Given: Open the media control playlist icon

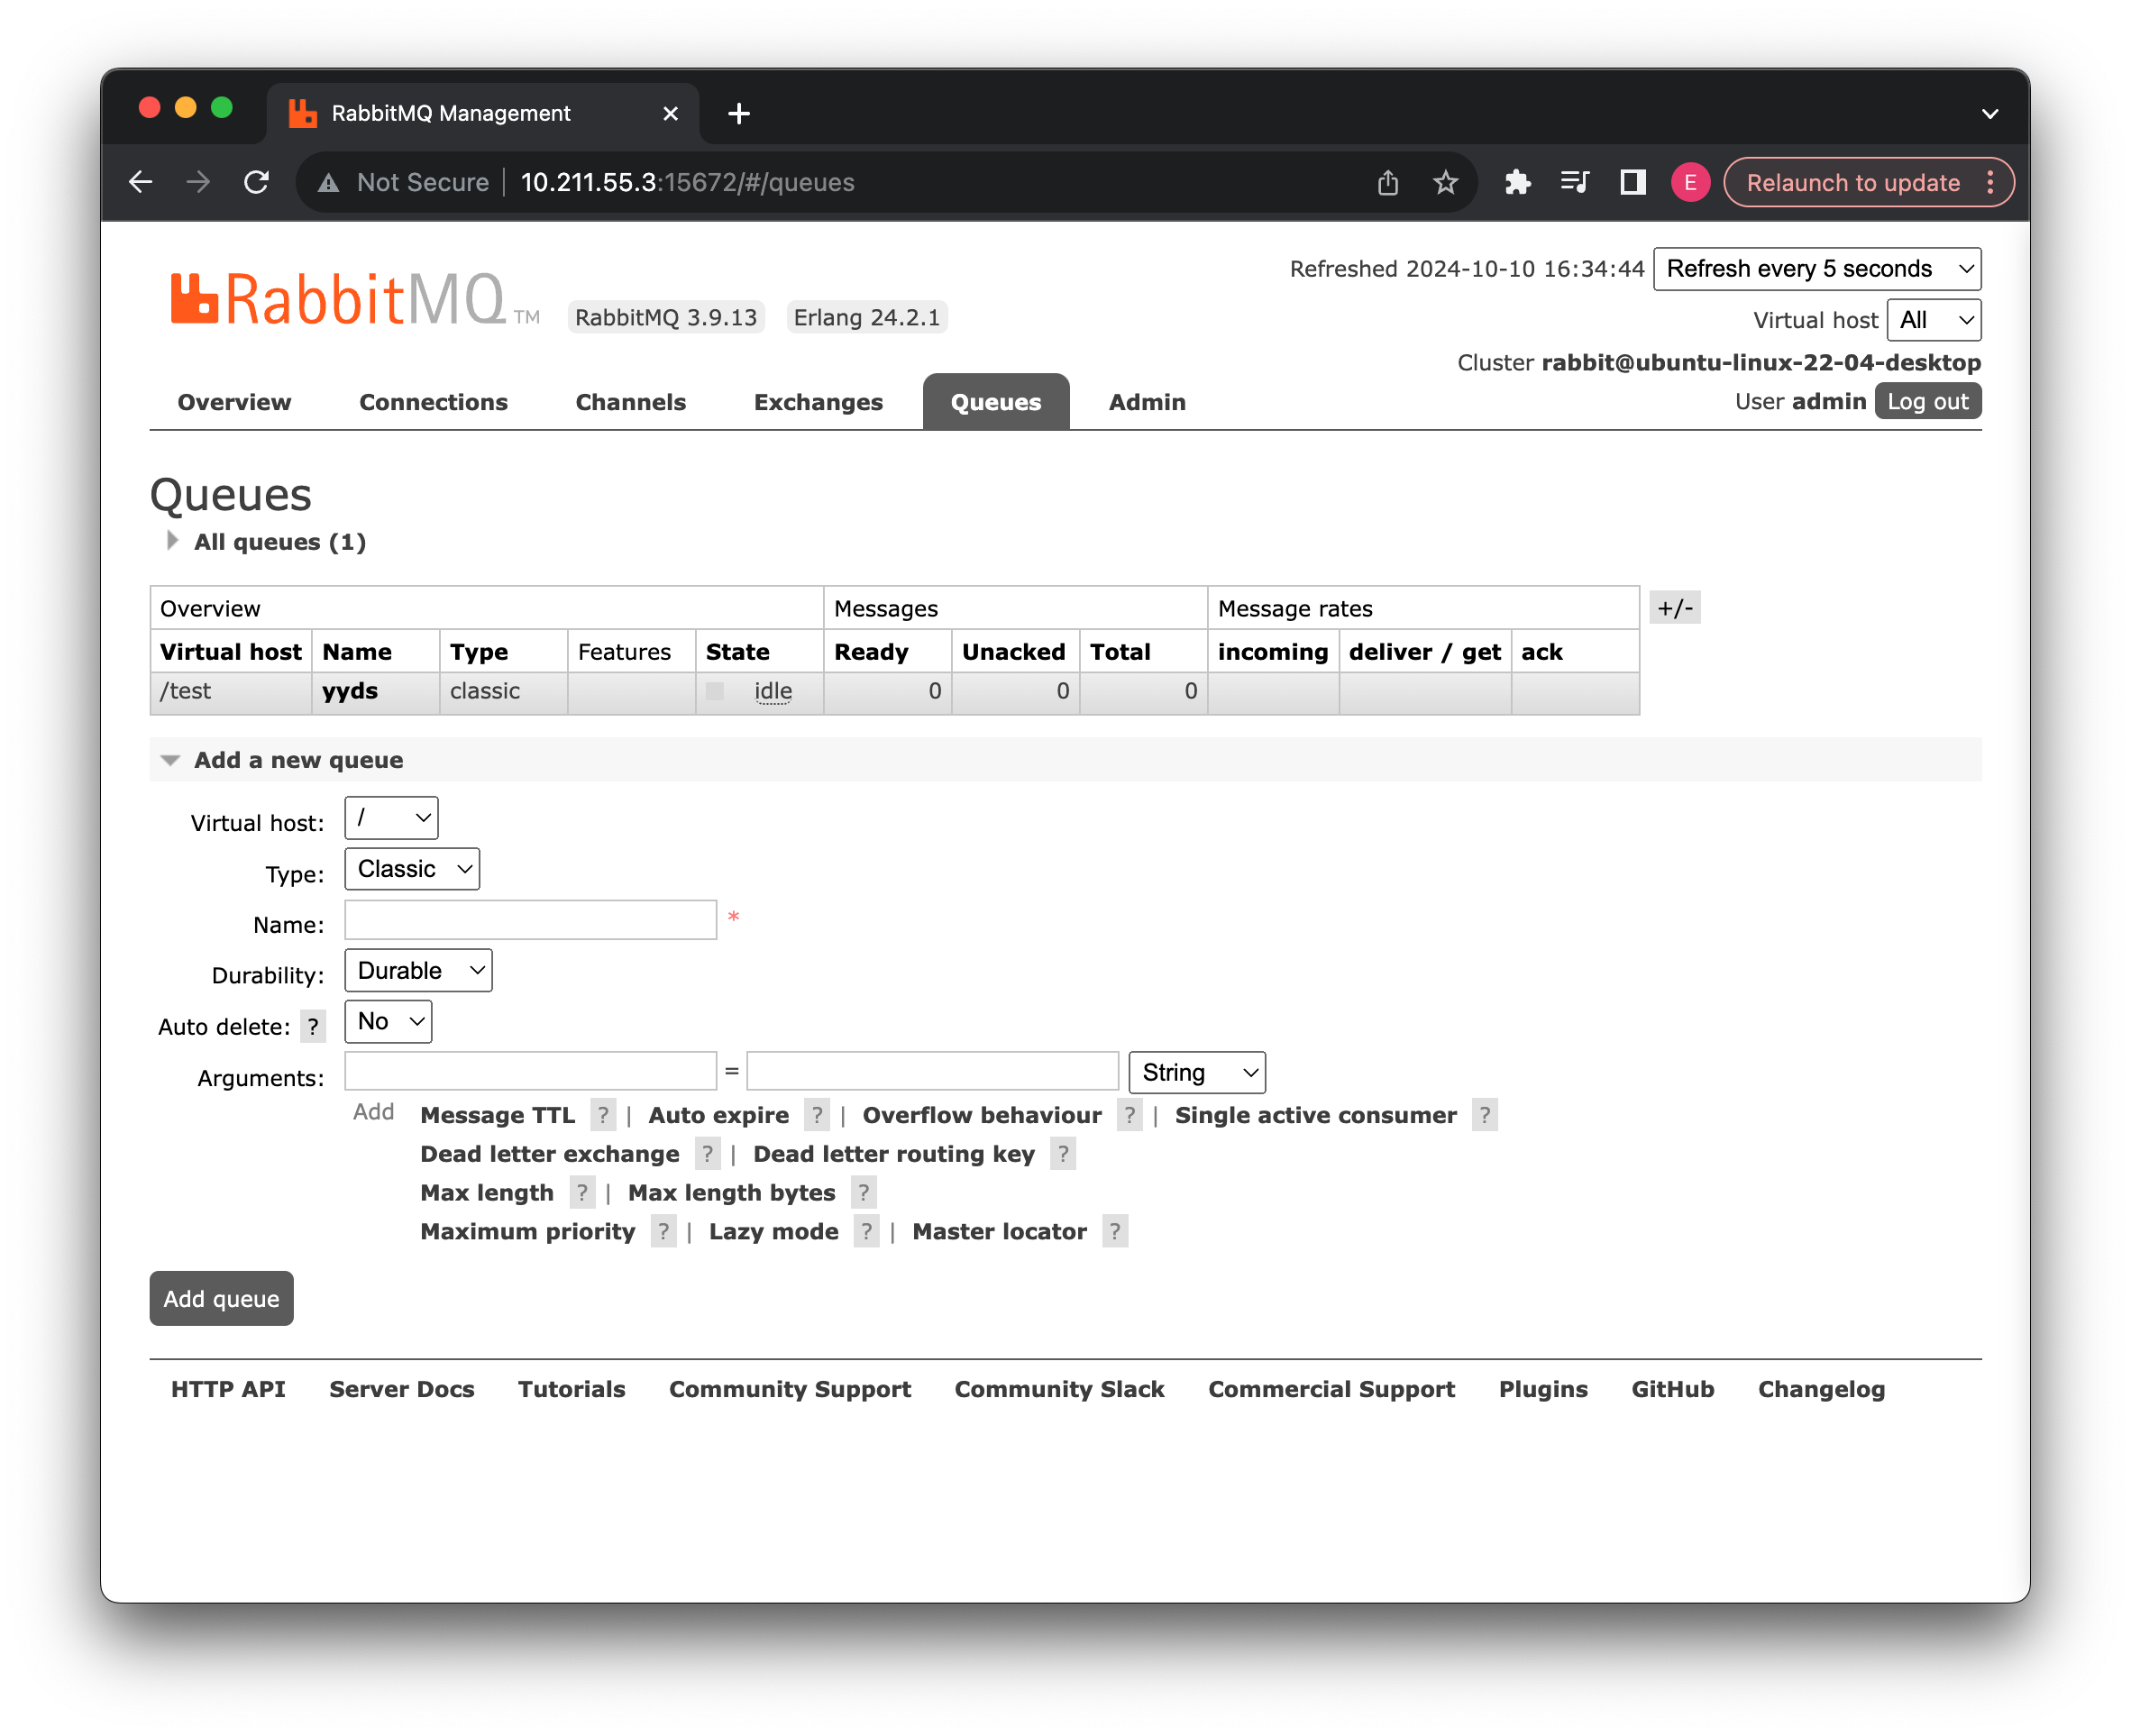Looking at the screenshot, I should (x=1574, y=182).
